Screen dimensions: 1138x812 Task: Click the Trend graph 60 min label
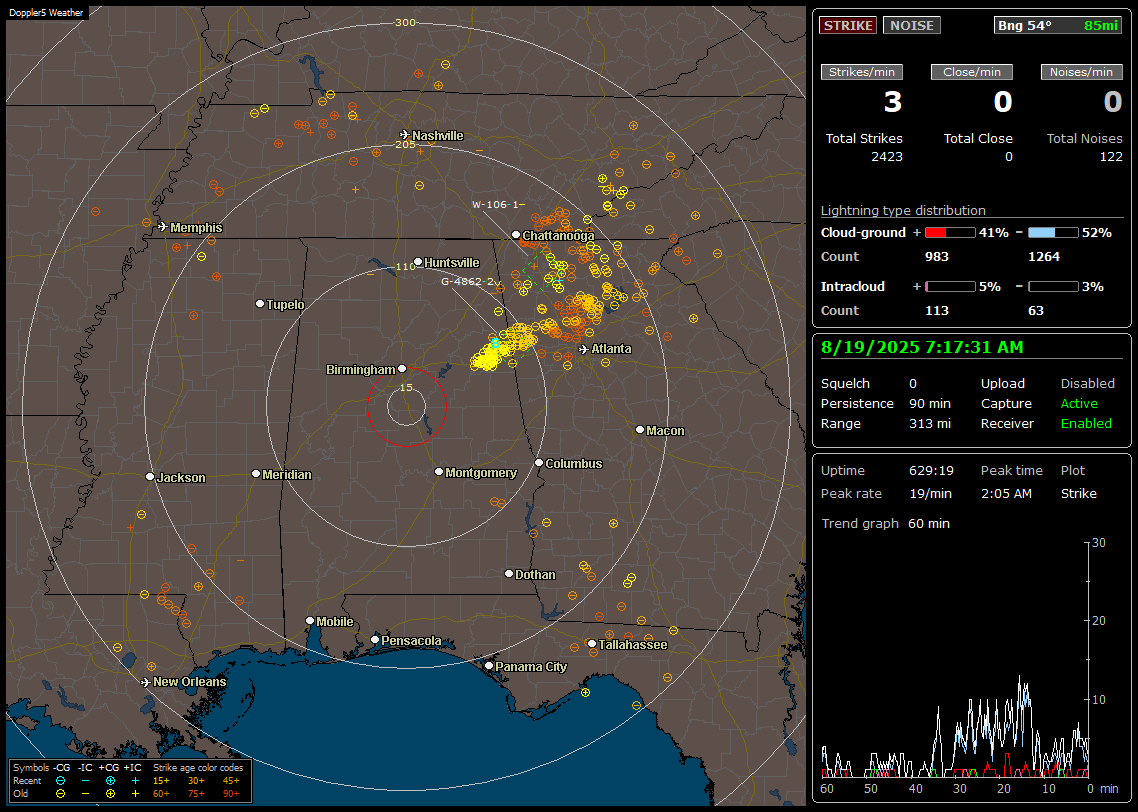tap(885, 523)
